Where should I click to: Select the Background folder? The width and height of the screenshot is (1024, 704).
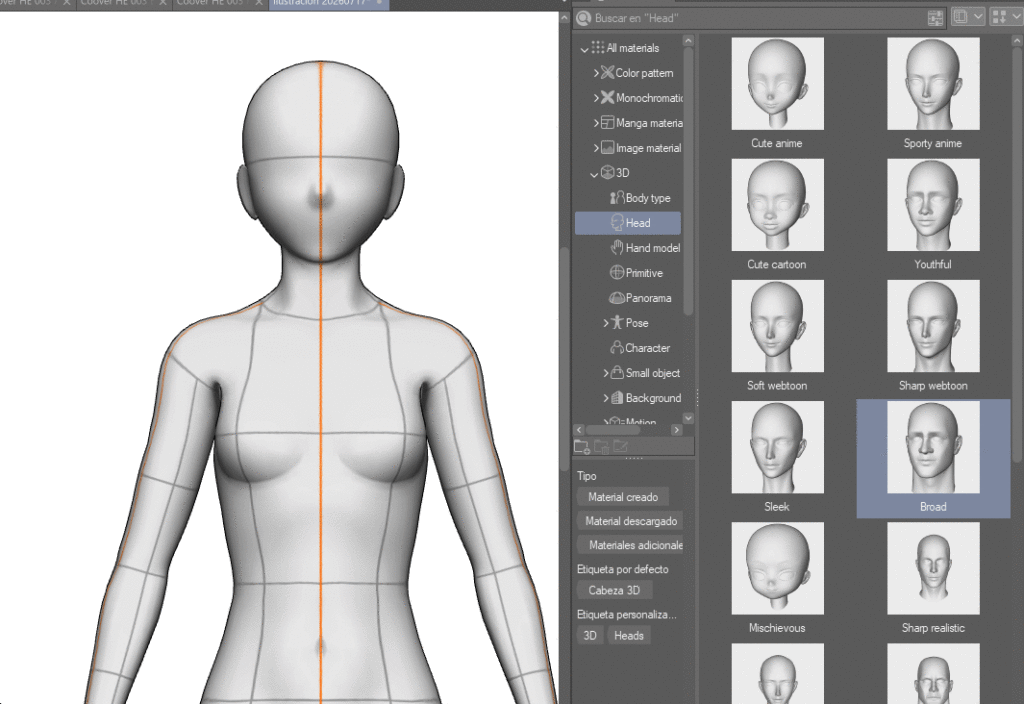pos(646,398)
